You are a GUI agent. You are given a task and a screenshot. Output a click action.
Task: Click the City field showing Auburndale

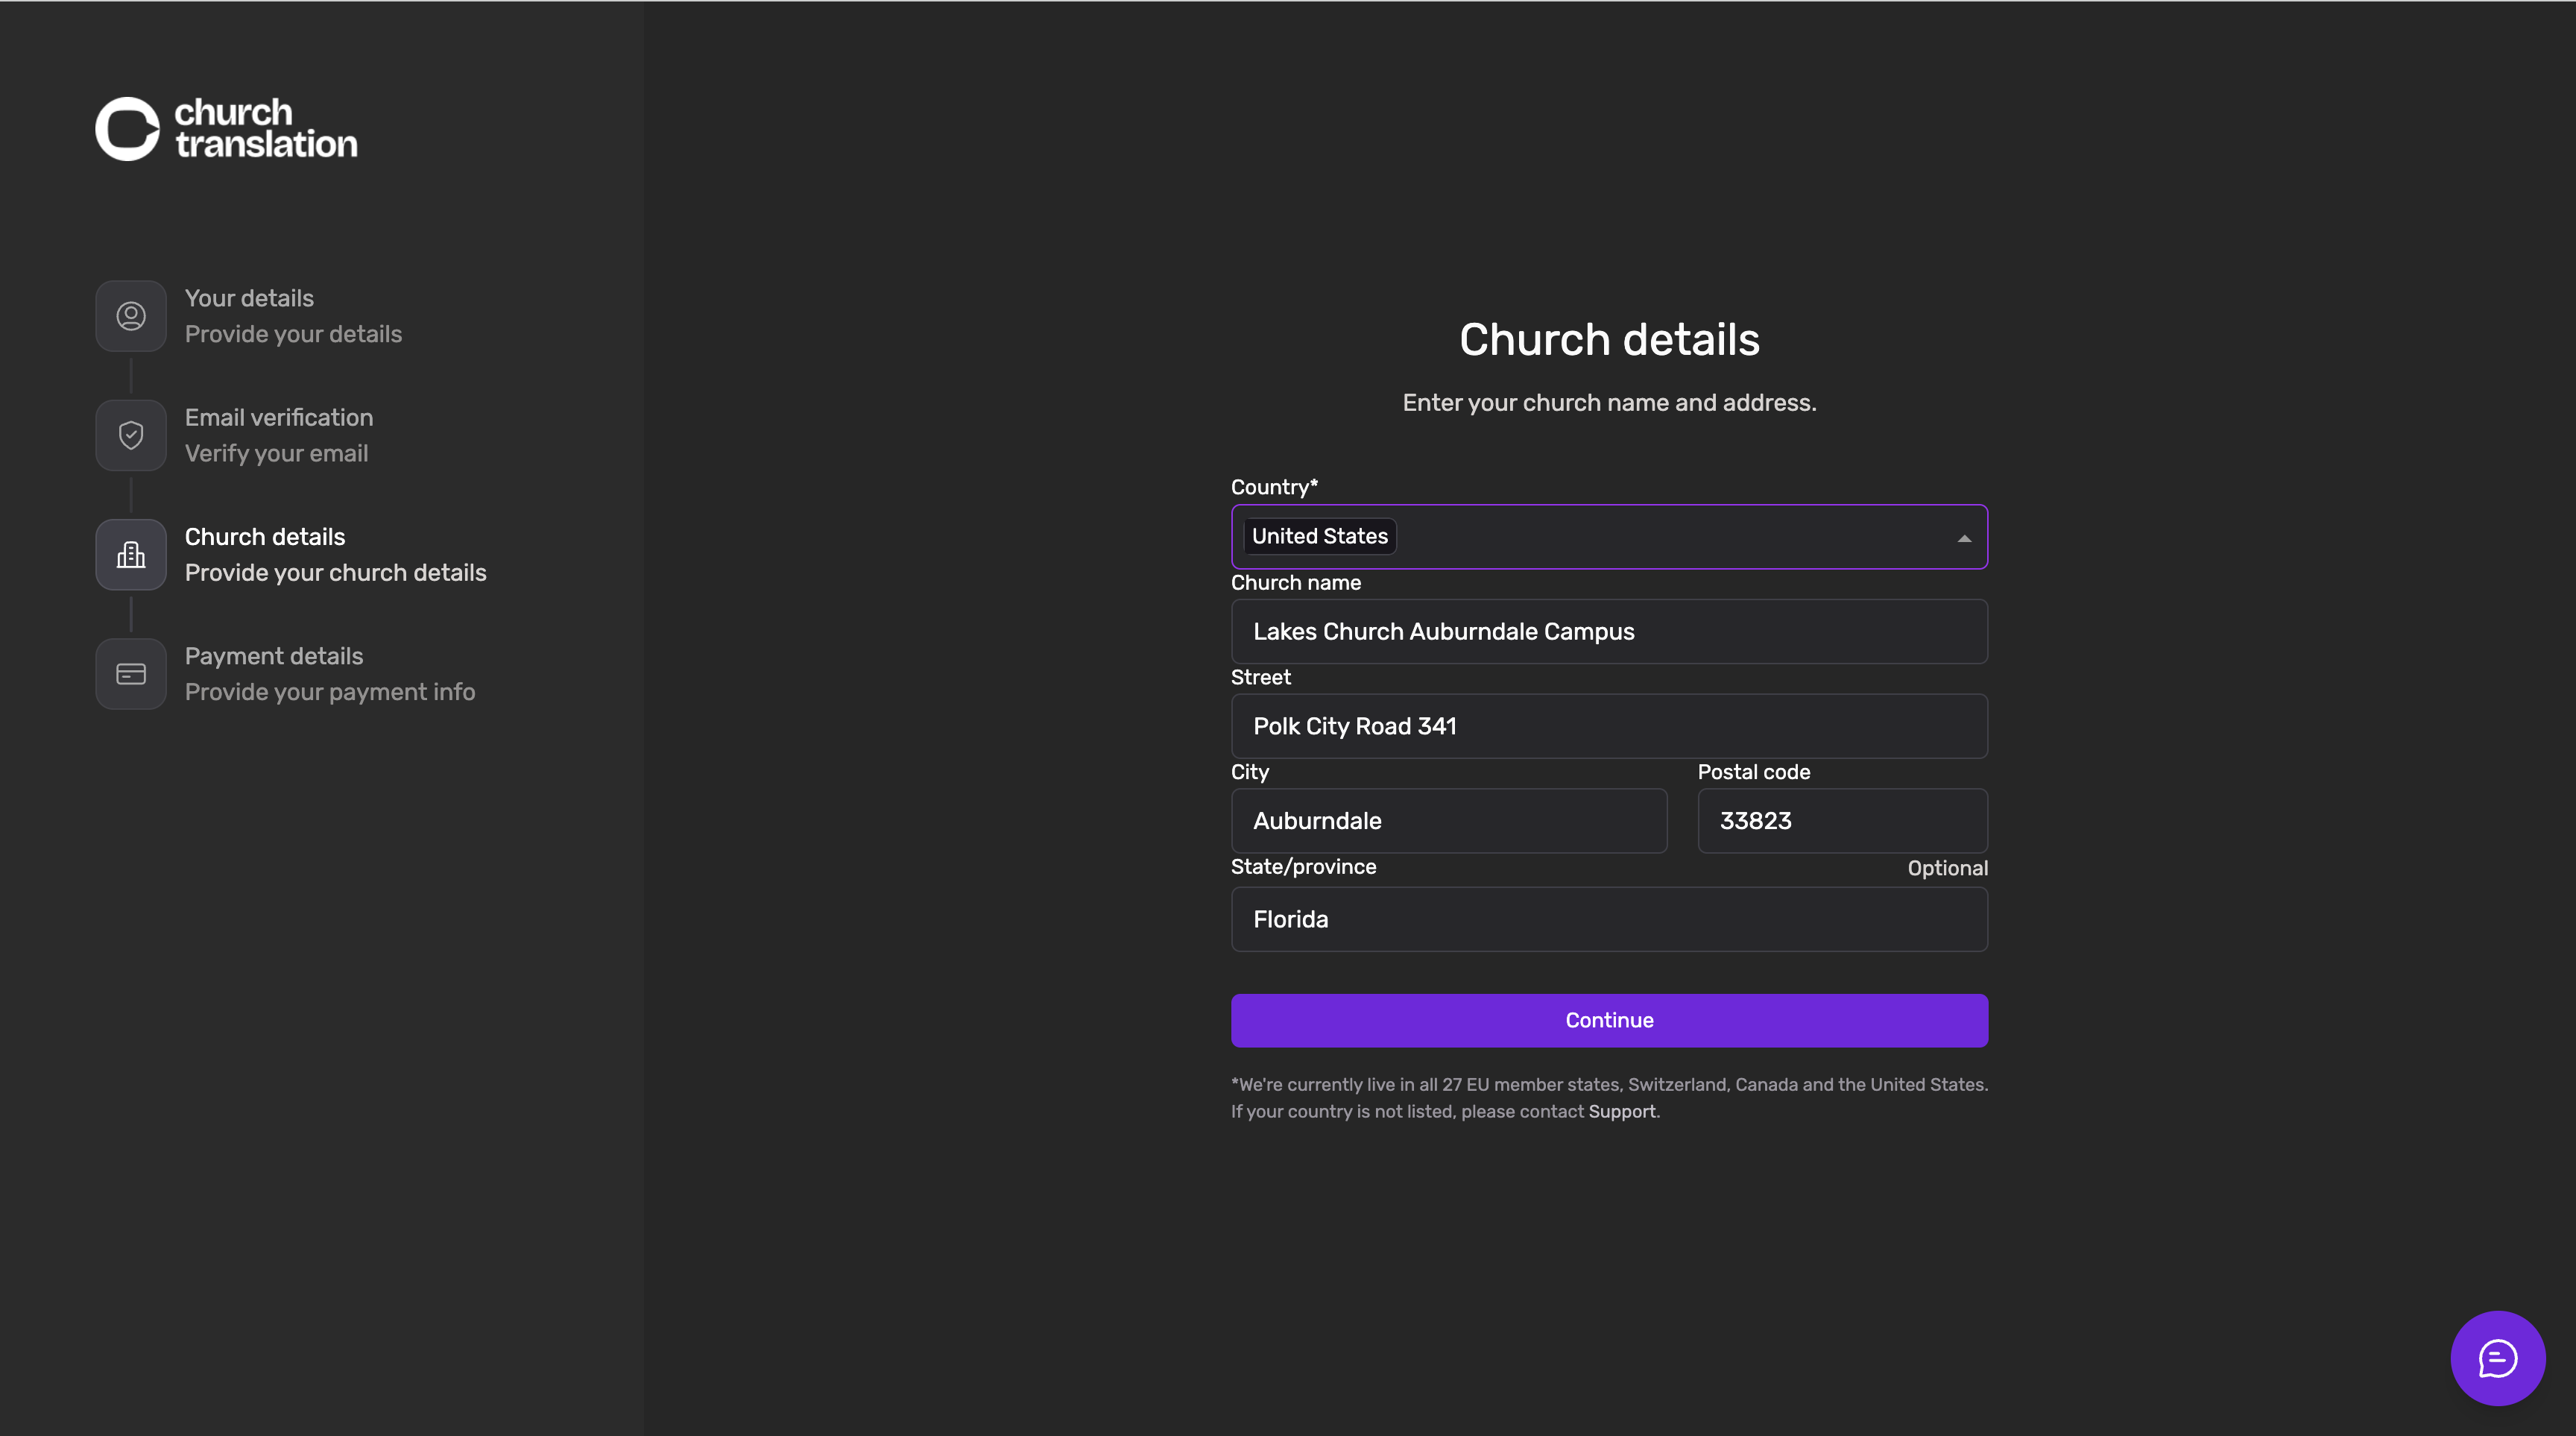click(x=1449, y=821)
